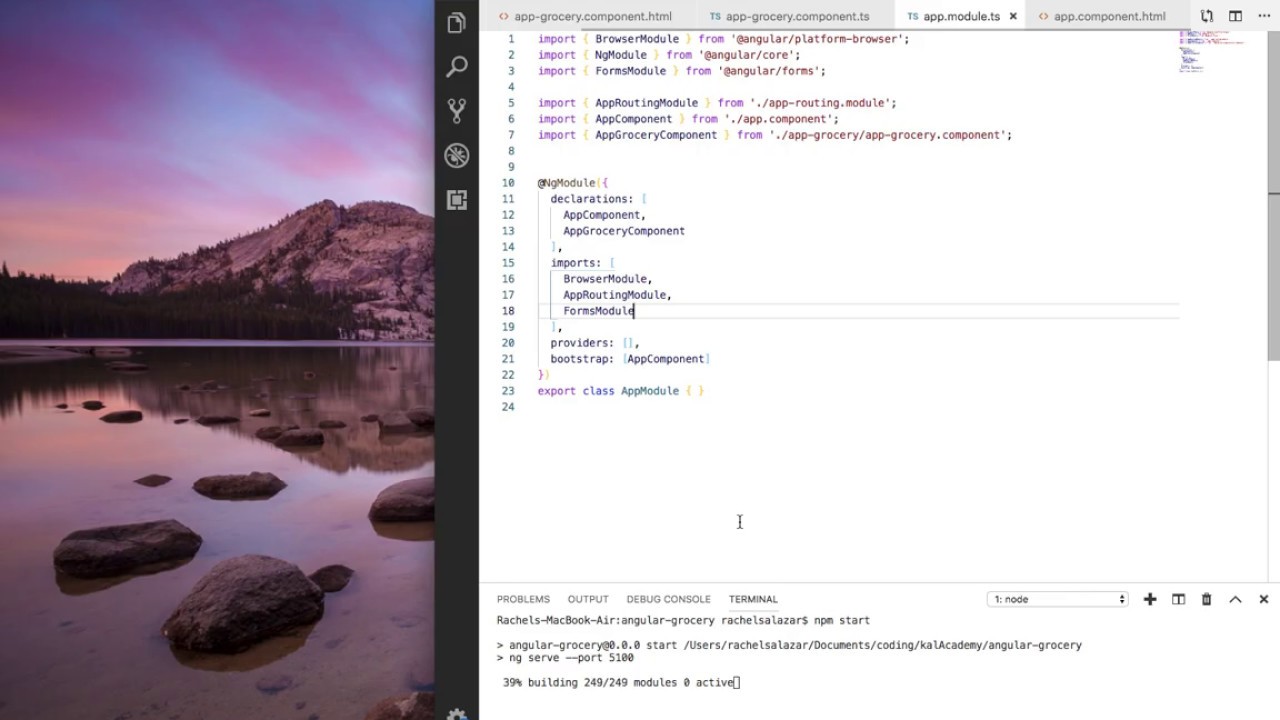The image size is (1280, 720).
Task: Click 'providers:' on line 20
Action: click(582, 343)
